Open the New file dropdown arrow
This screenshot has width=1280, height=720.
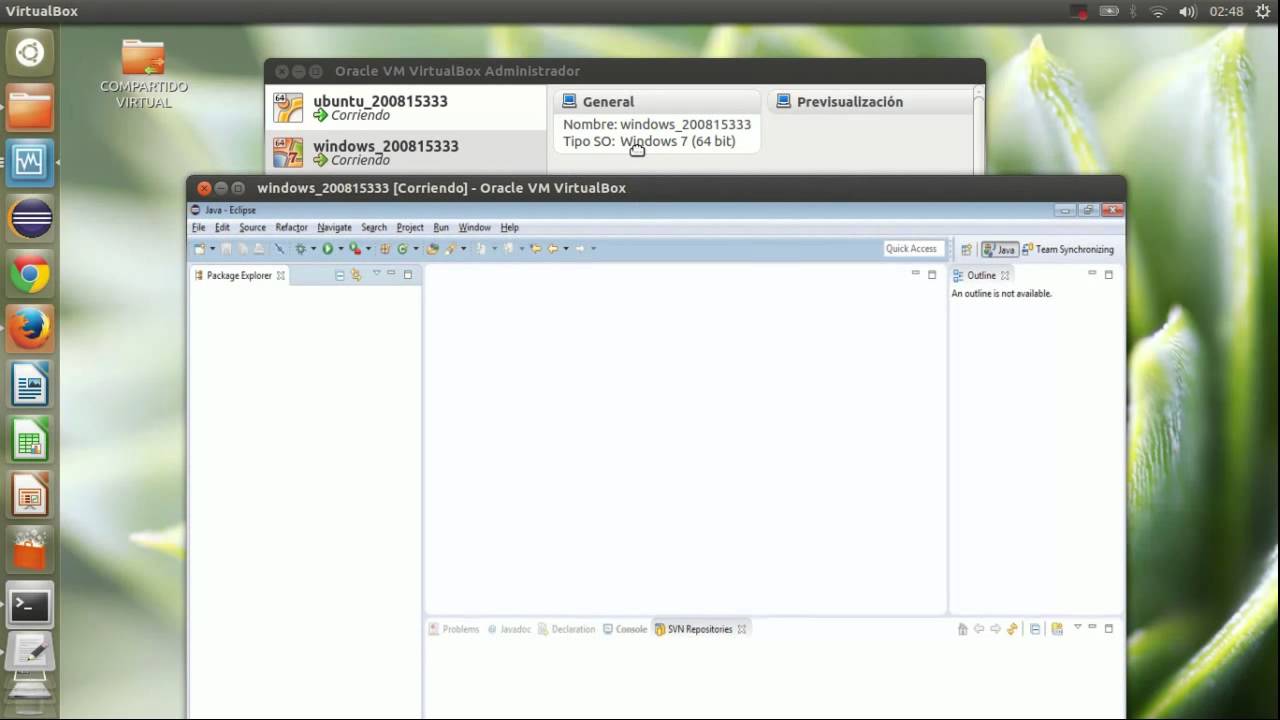pyautogui.click(x=212, y=249)
